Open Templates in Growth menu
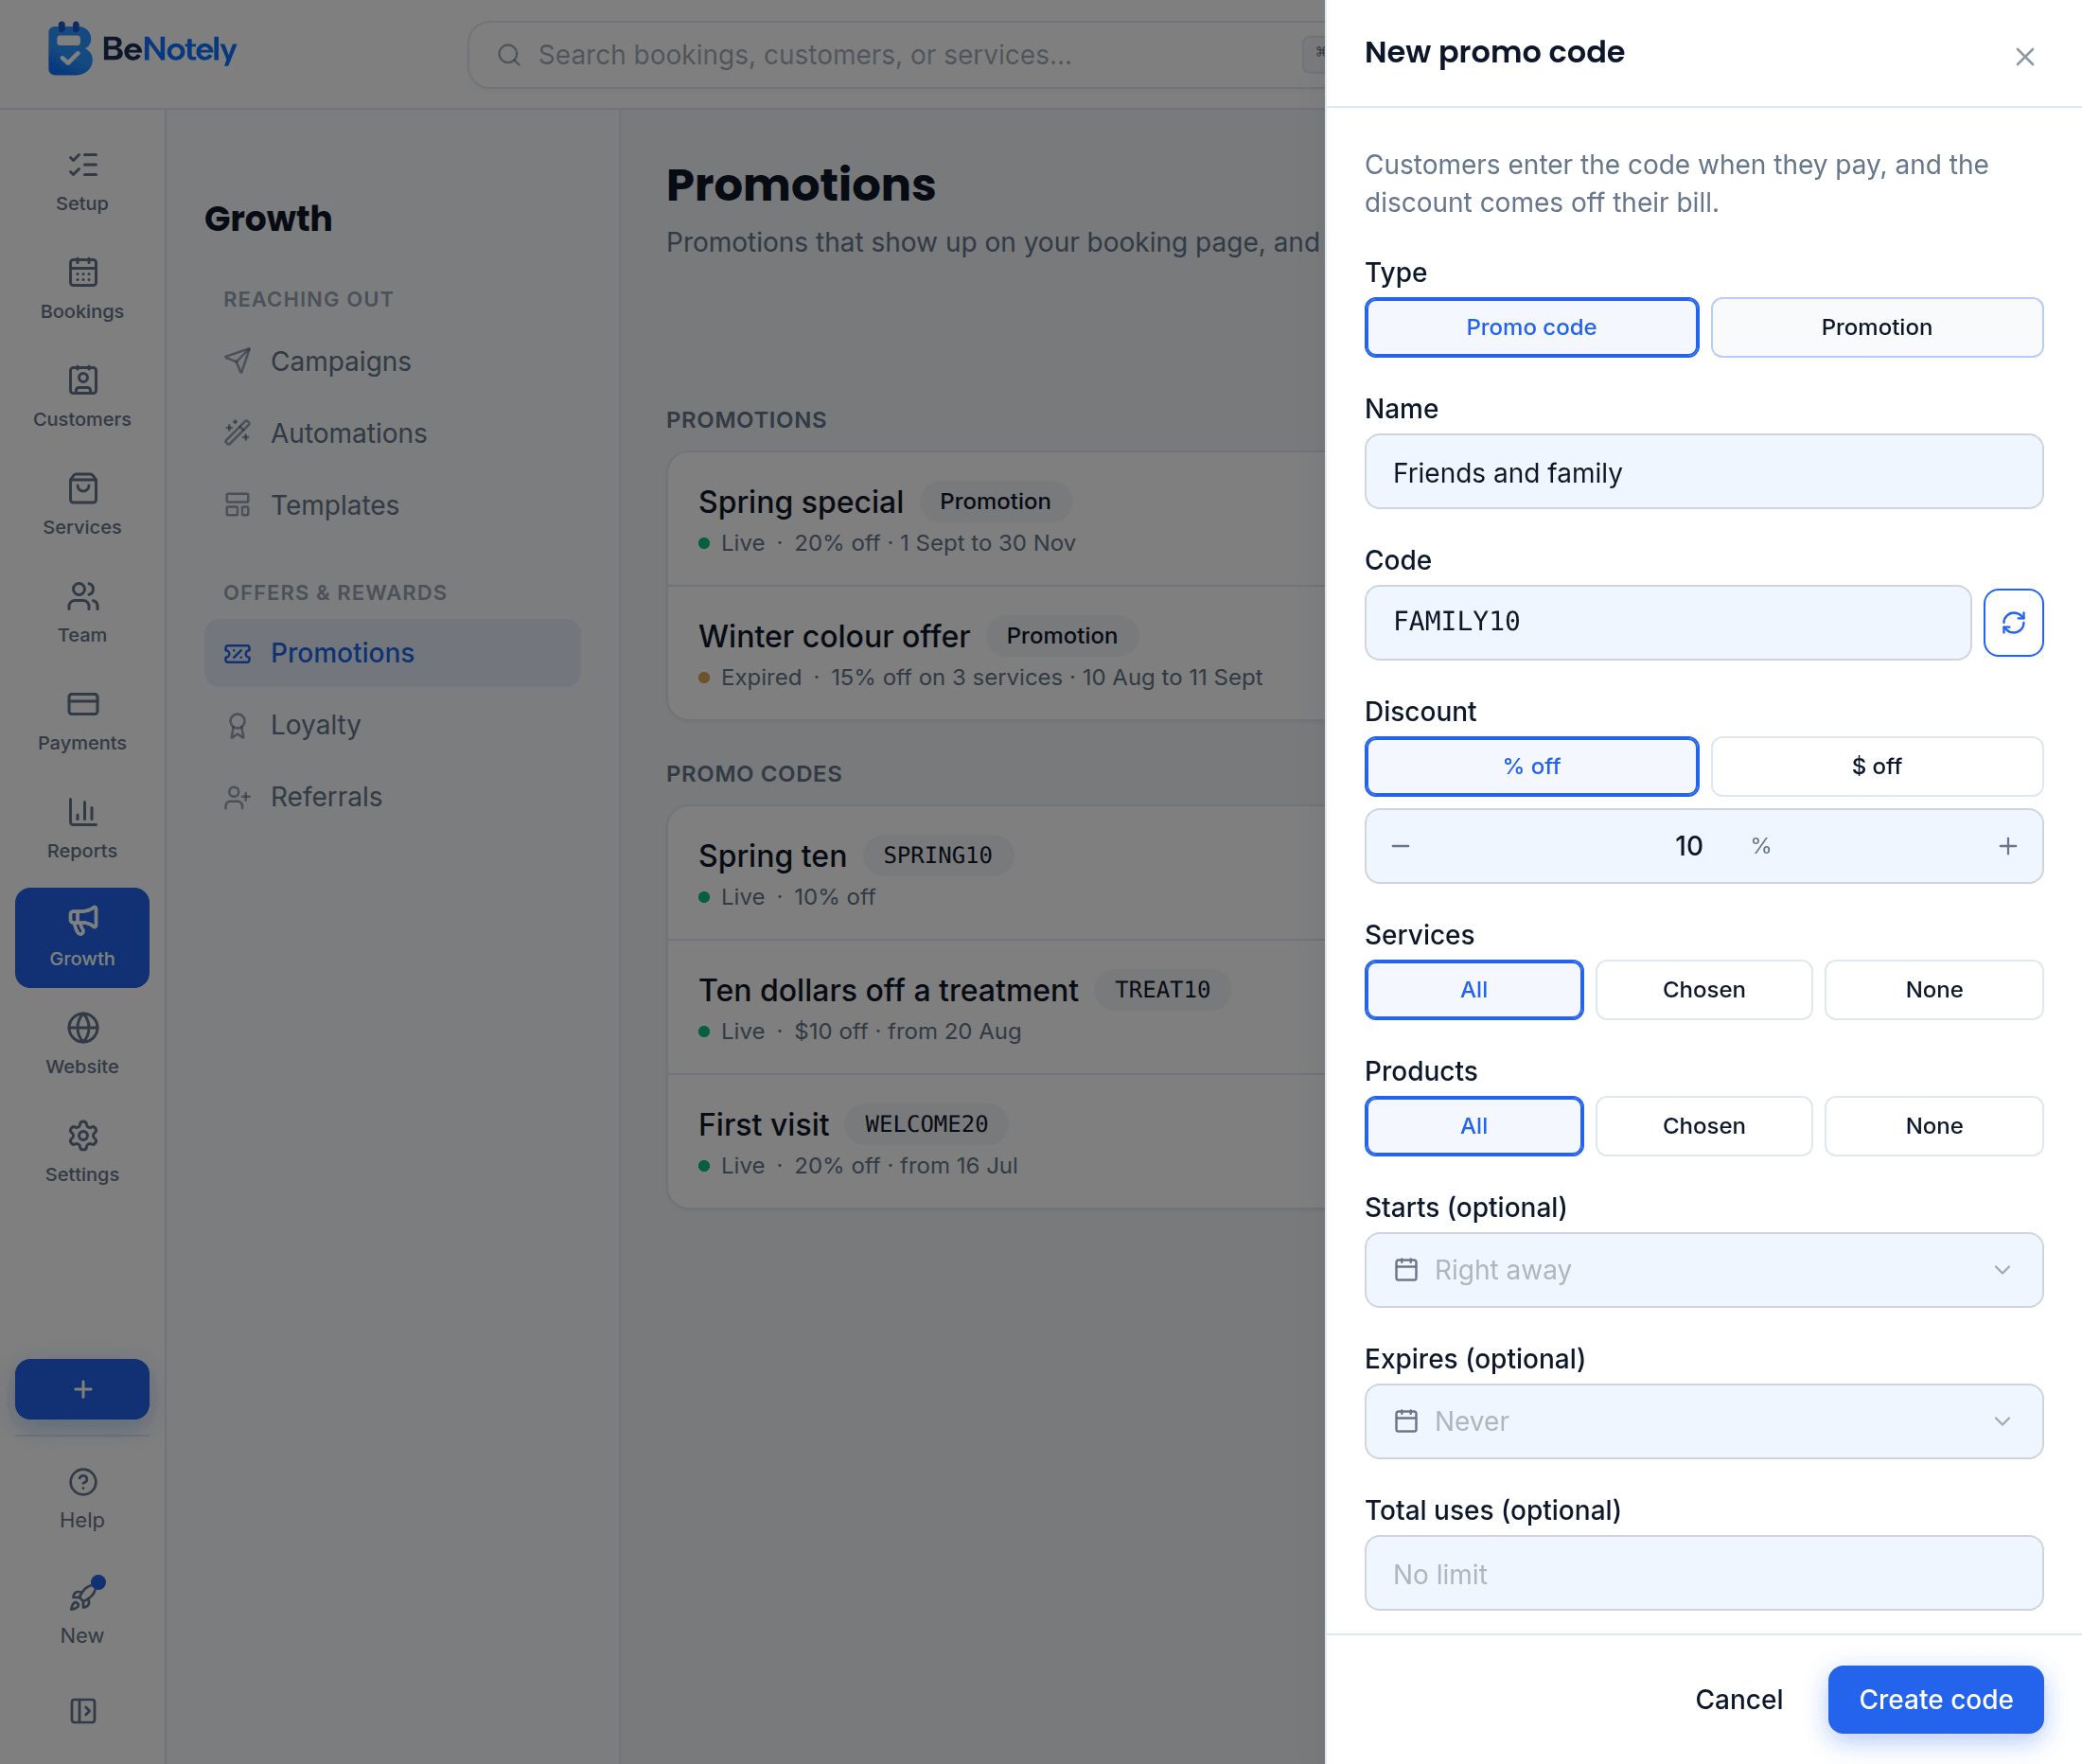Screen dimensions: 2082x1764 tap(392, 505)
